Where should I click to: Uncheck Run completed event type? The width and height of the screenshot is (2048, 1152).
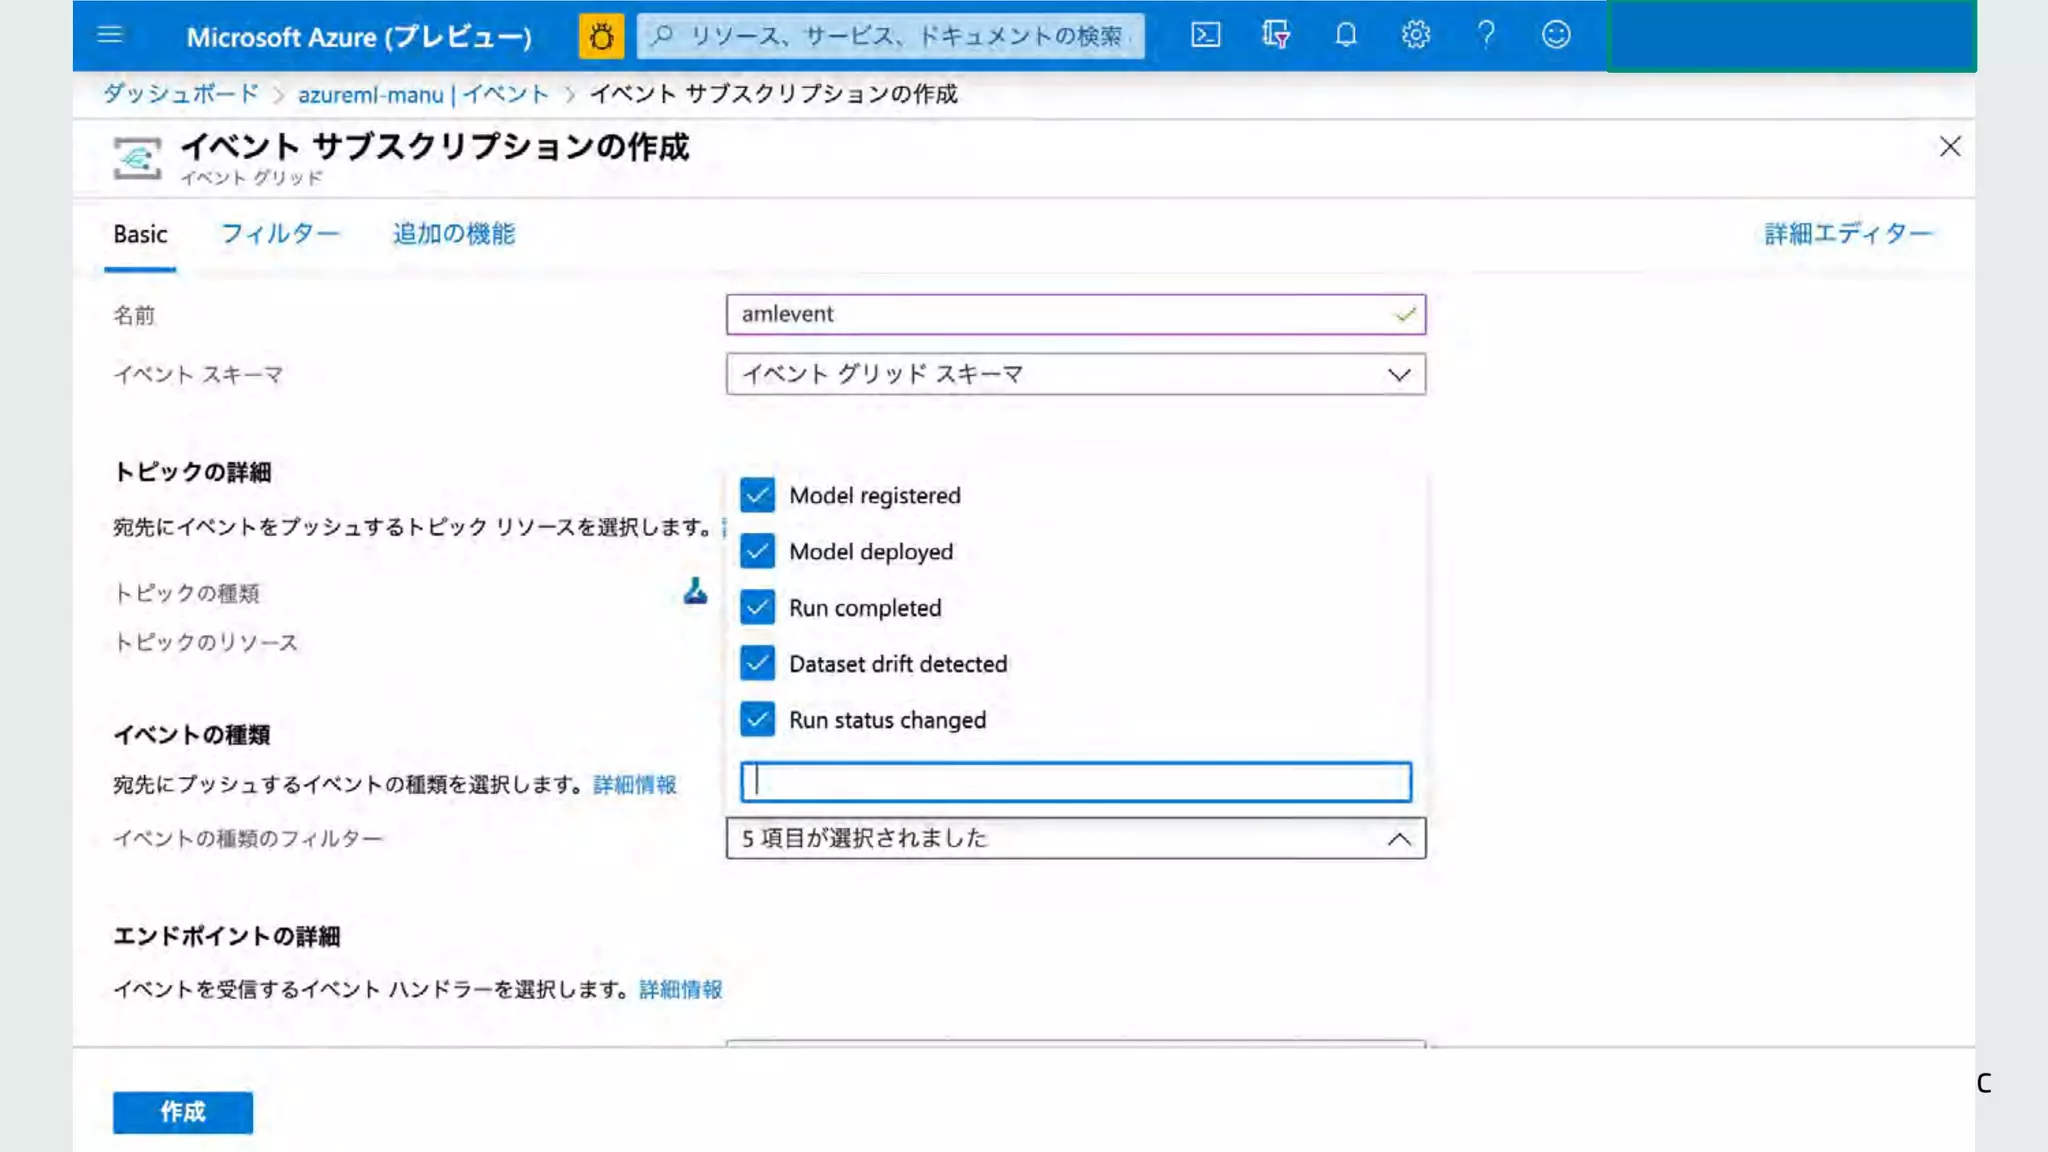click(x=757, y=607)
